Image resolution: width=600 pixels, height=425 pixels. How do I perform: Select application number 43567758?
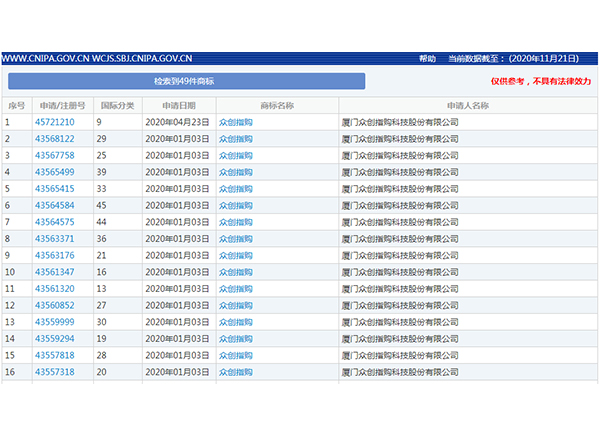coord(55,156)
